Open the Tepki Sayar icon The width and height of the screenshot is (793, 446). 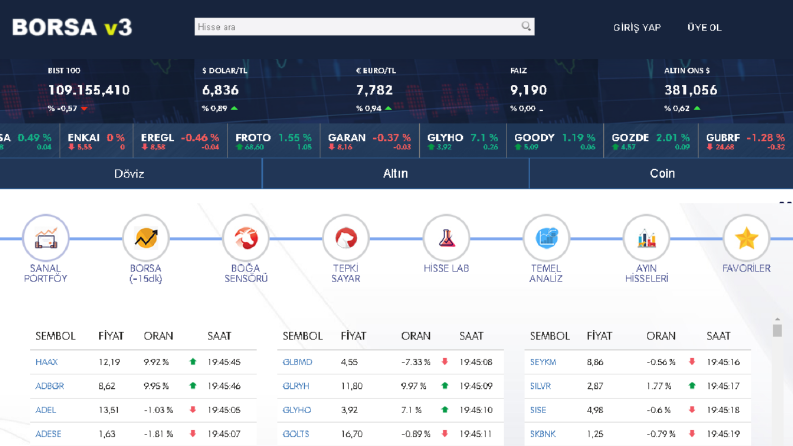(x=346, y=238)
